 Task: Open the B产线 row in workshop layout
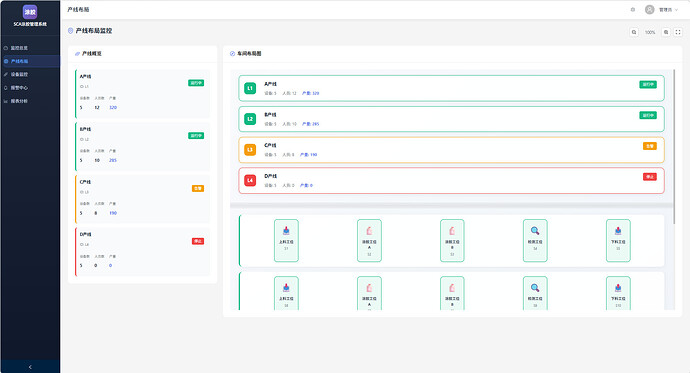(451, 119)
